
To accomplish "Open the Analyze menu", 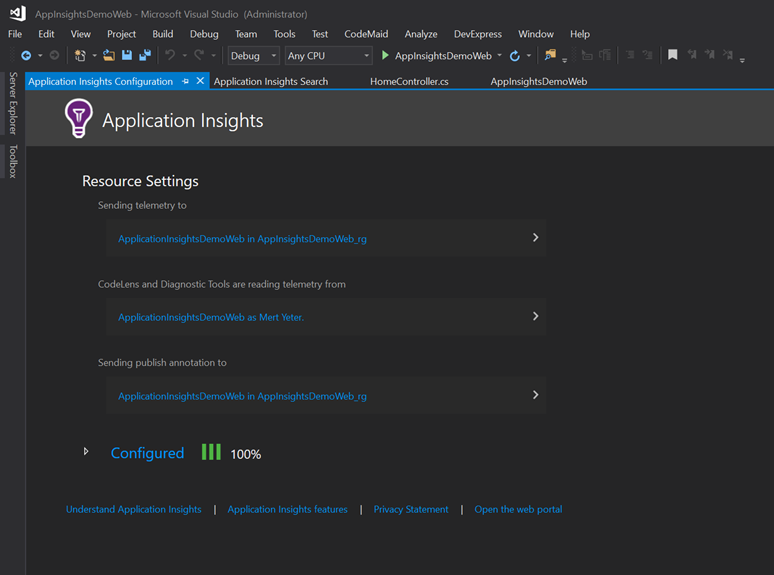I will [421, 34].
